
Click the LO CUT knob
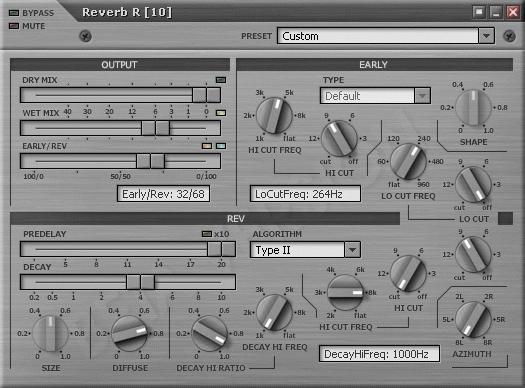[473, 184]
